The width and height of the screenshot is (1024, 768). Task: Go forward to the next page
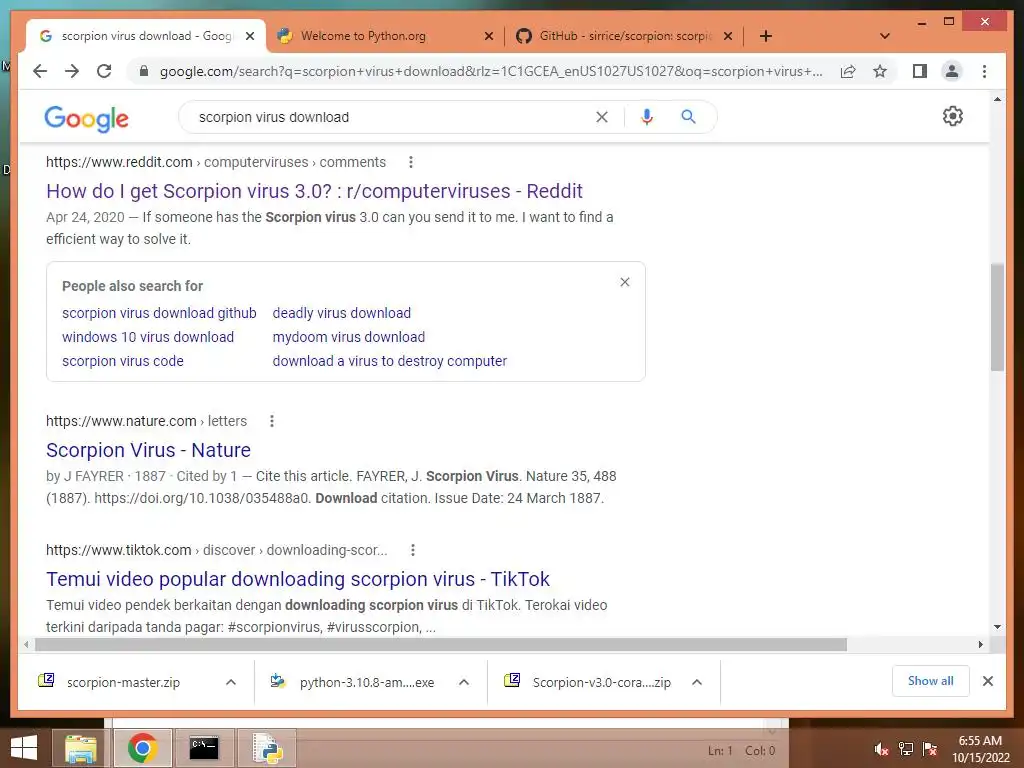tap(72, 71)
